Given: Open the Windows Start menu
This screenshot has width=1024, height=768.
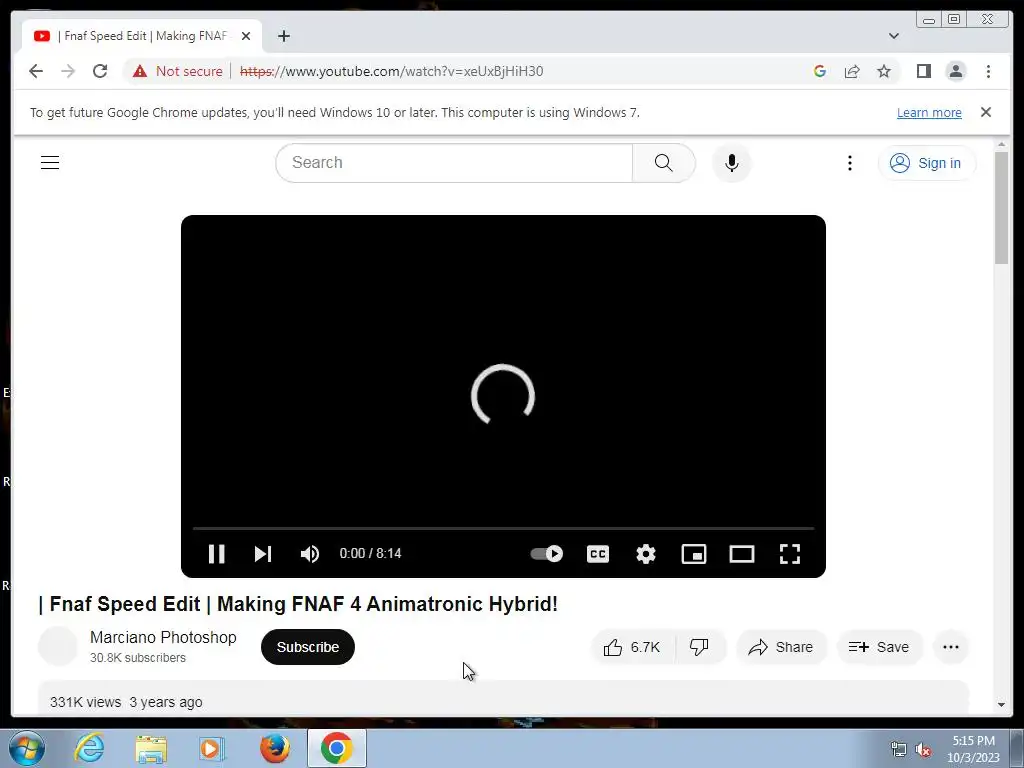Looking at the screenshot, I should pos(27,748).
